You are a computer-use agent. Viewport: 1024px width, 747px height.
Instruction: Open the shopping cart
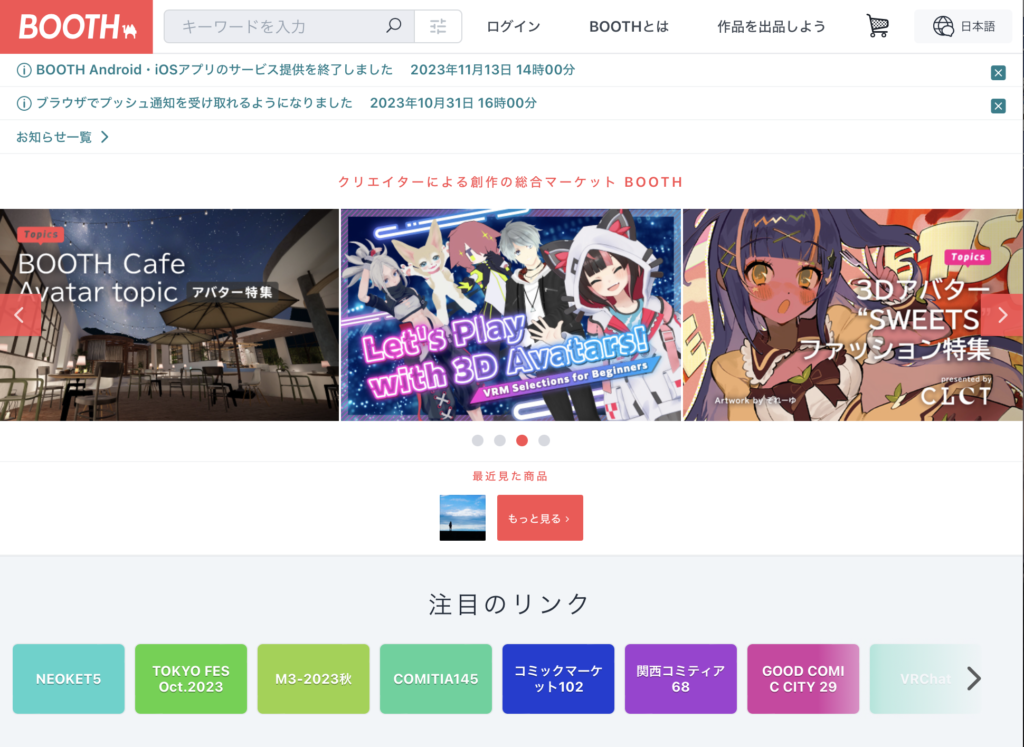(877, 27)
